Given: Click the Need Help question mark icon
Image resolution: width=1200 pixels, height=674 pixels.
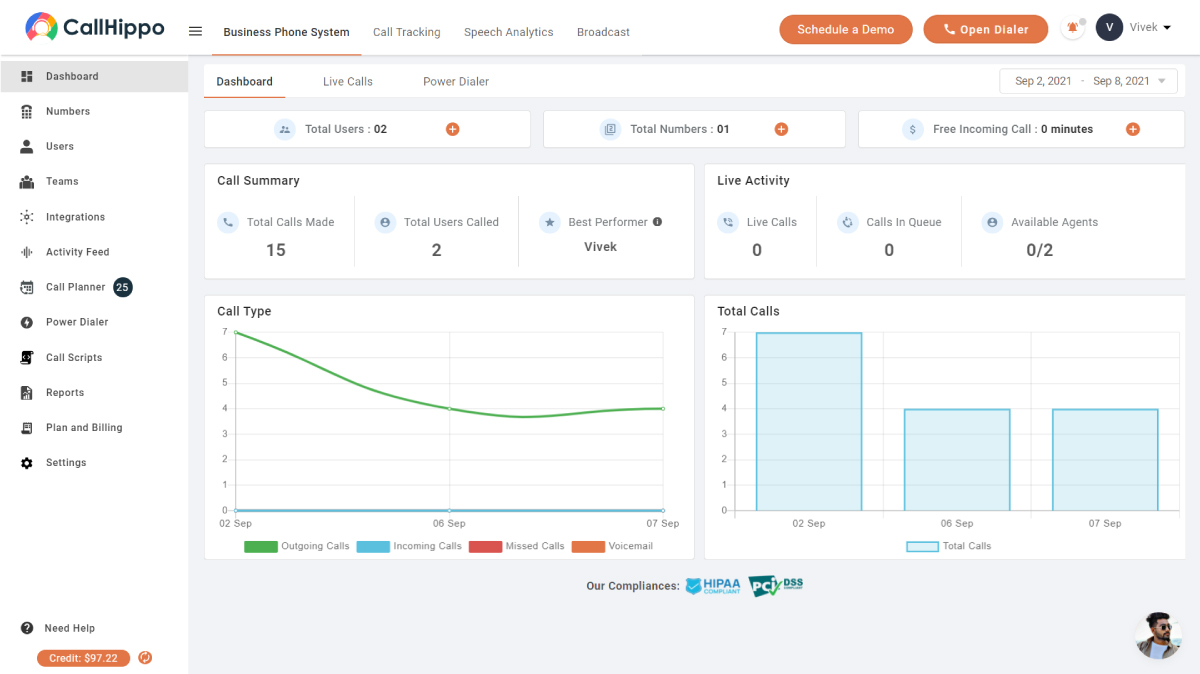Looking at the screenshot, I should click(x=27, y=628).
